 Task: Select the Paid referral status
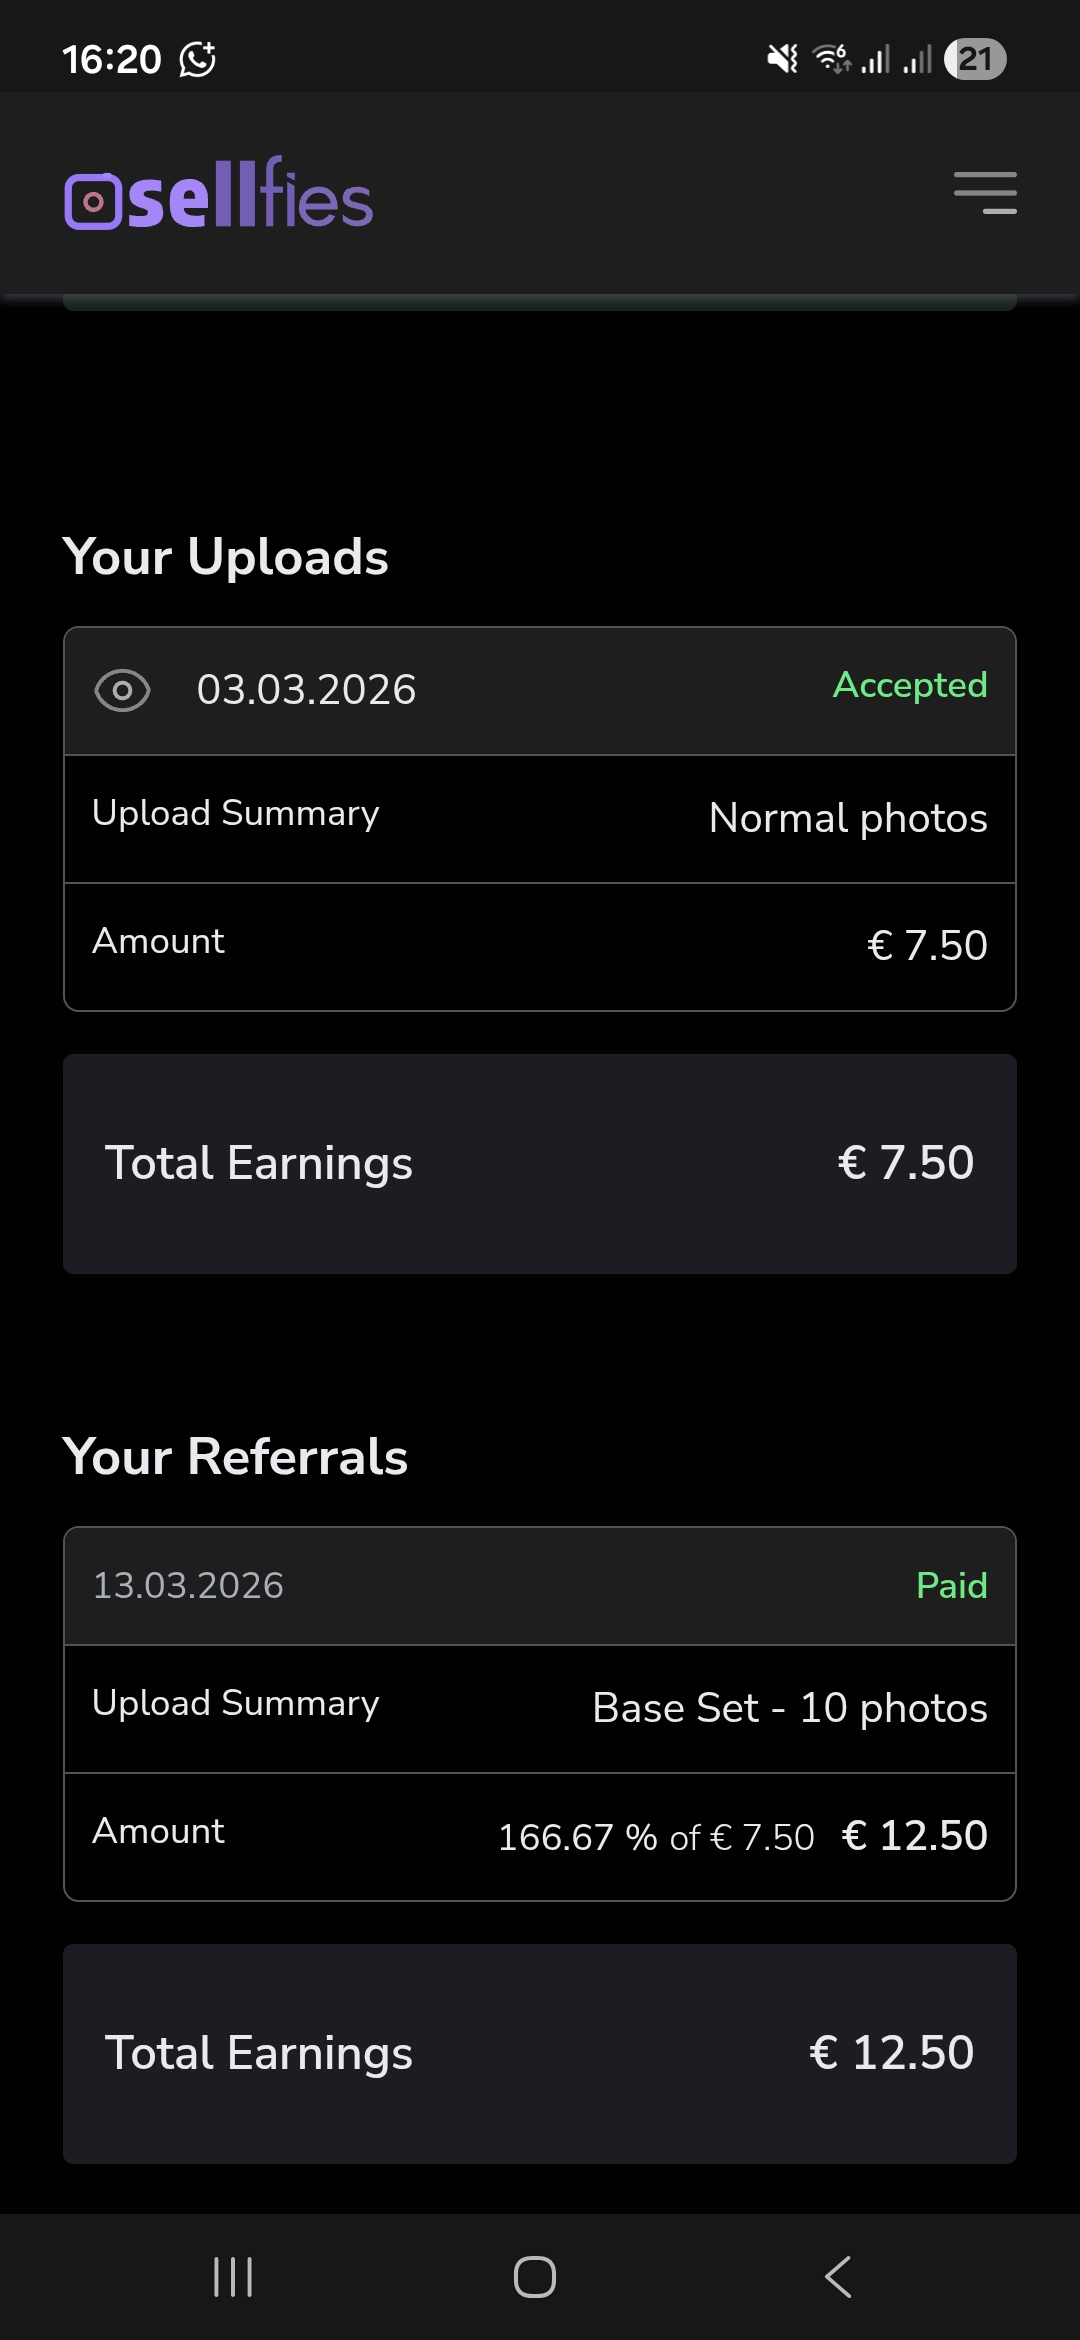pos(951,1585)
